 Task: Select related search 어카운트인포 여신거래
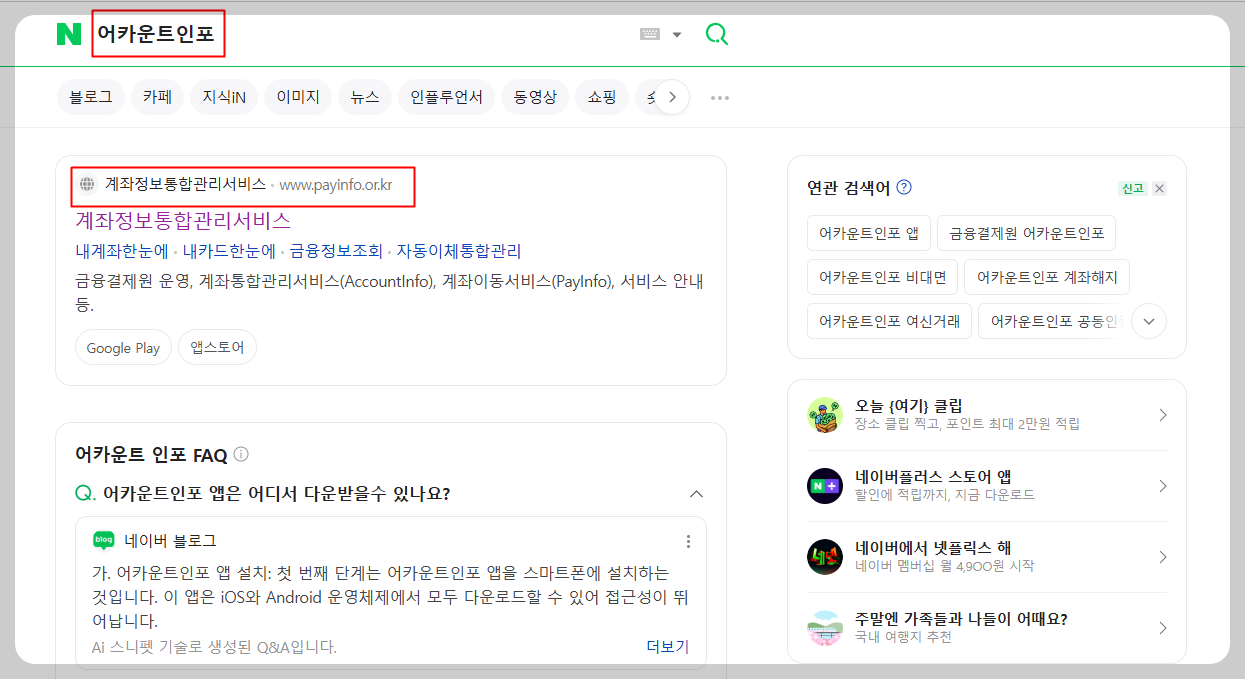(889, 321)
